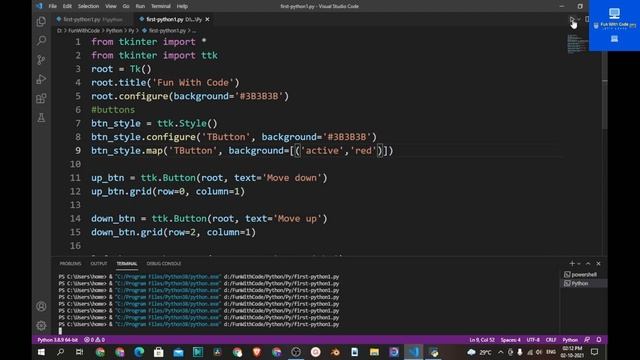
Task: Switch to the inactive first-python1.py editor tab
Action: [x=92, y=19]
